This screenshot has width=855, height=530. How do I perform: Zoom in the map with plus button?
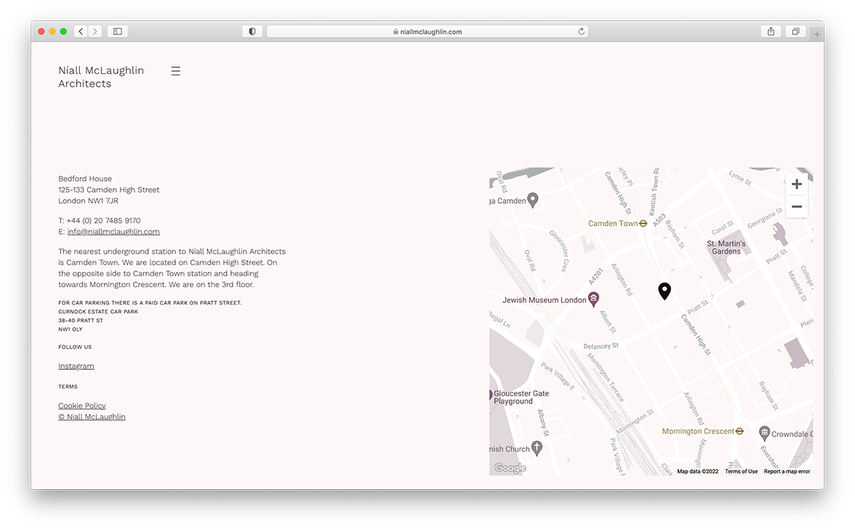click(x=796, y=184)
